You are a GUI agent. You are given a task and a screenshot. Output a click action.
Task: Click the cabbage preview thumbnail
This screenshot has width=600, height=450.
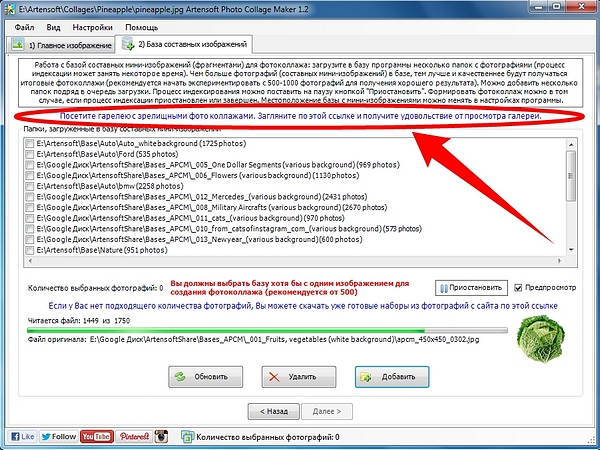pos(540,339)
